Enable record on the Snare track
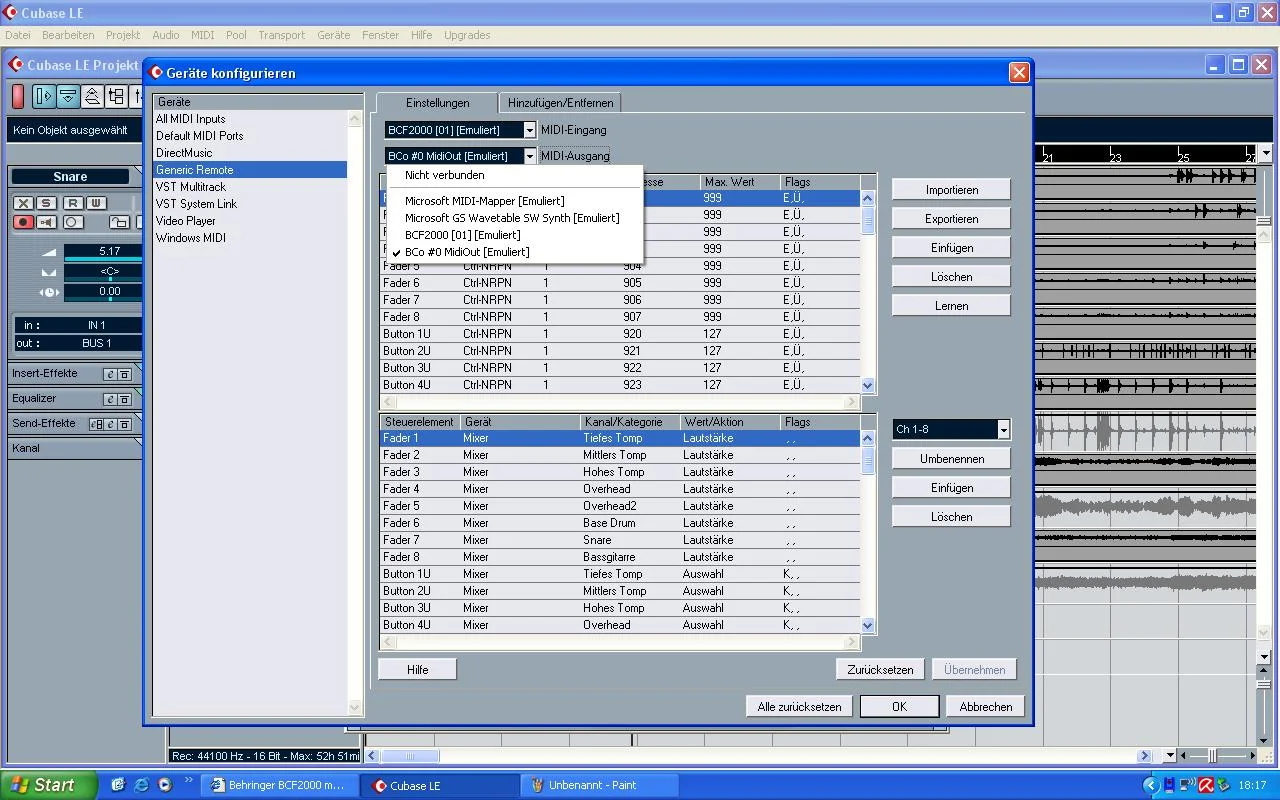This screenshot has height=800, width=1280. 23,222
